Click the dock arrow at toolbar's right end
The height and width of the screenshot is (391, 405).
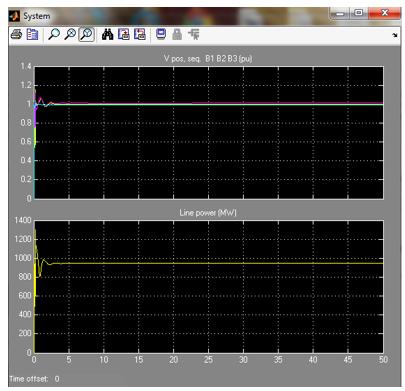[395, 35]
